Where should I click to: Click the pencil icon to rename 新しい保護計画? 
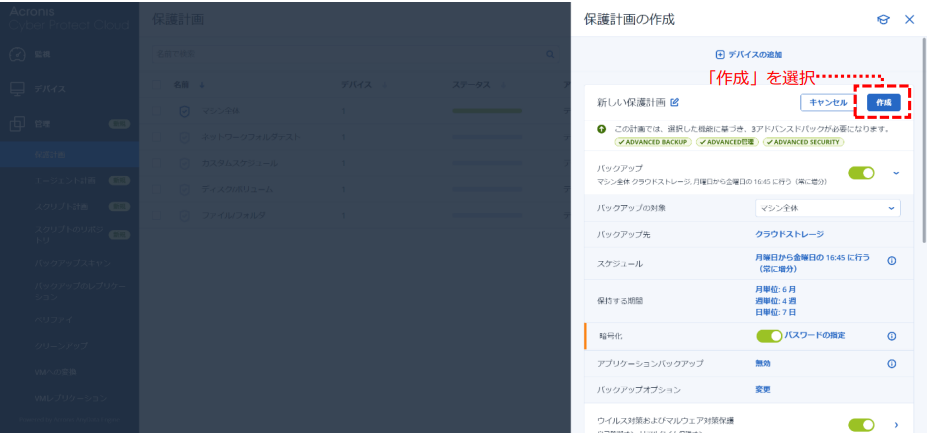(674, 102)
